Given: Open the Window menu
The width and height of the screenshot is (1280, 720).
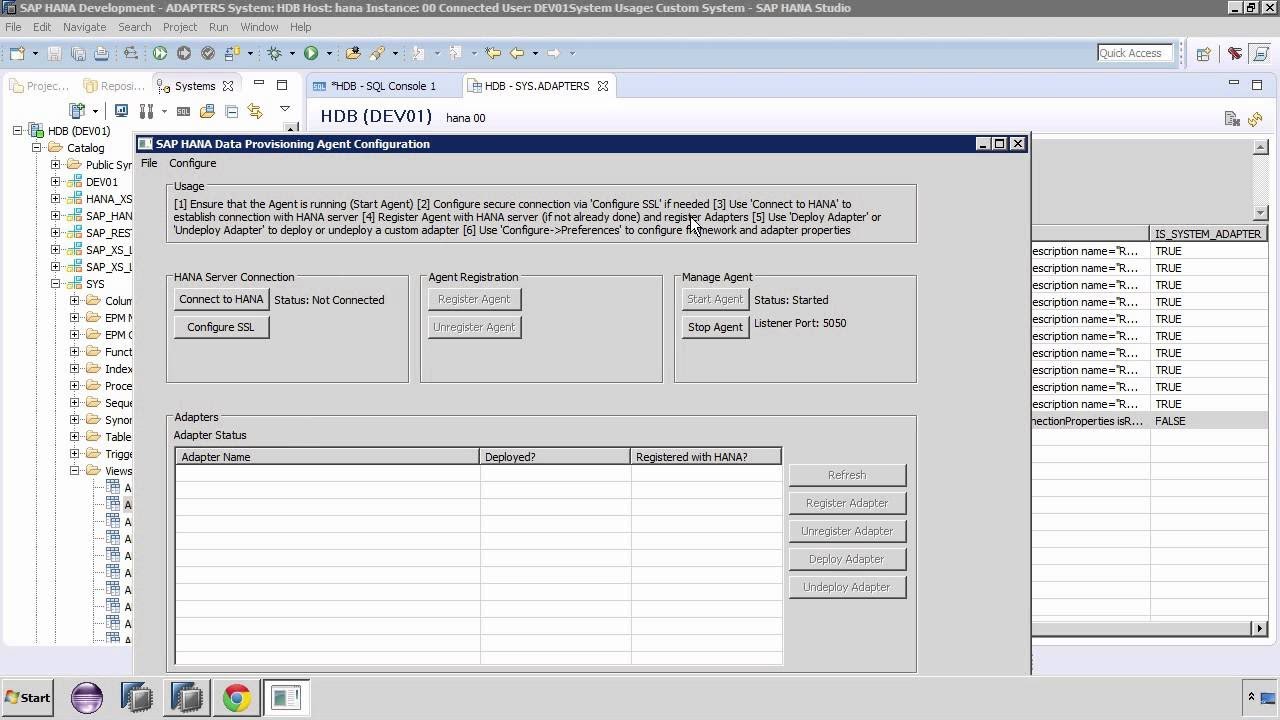Looking at the screenshot, I should tap(259, 27).
